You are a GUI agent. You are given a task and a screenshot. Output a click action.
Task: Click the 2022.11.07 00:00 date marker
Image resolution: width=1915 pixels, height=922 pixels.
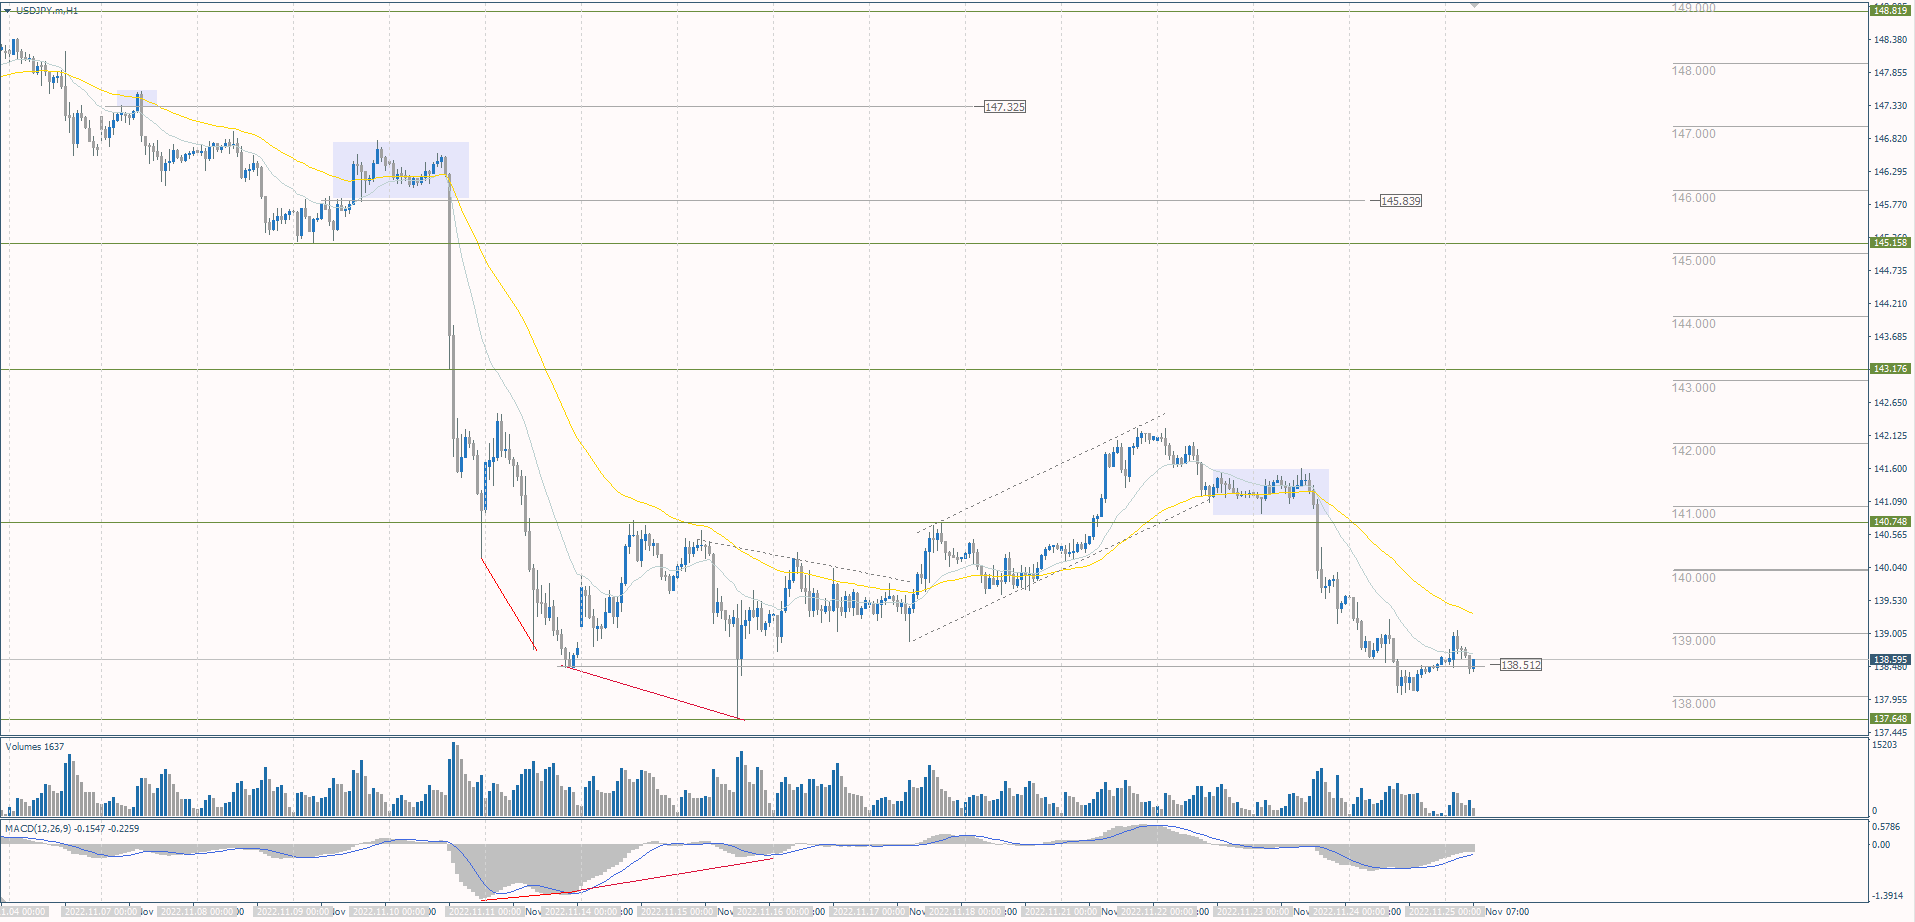[x=101, y=912]
